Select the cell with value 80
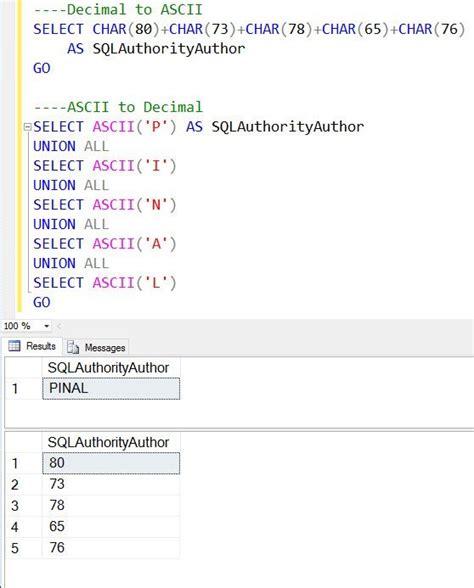 coord(111,463)
